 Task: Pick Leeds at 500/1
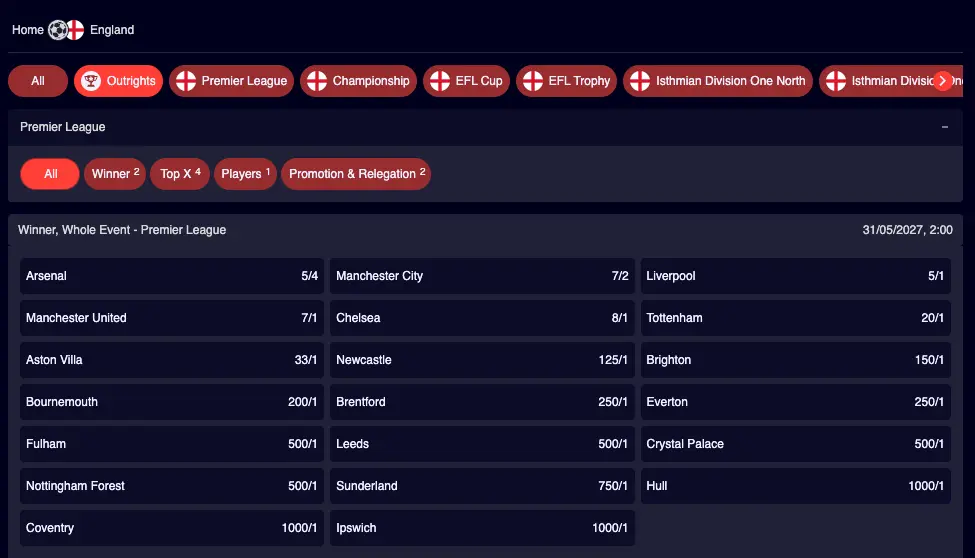tap(482, 444)
